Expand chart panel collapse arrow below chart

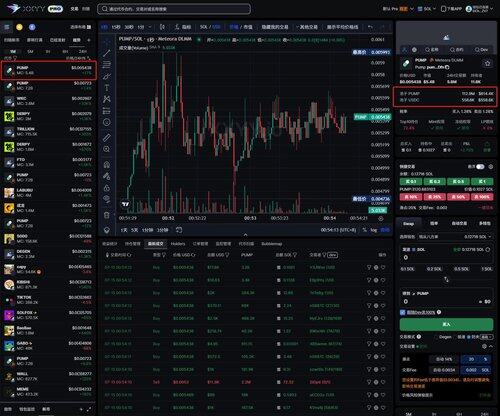click(x=245, y=235)
